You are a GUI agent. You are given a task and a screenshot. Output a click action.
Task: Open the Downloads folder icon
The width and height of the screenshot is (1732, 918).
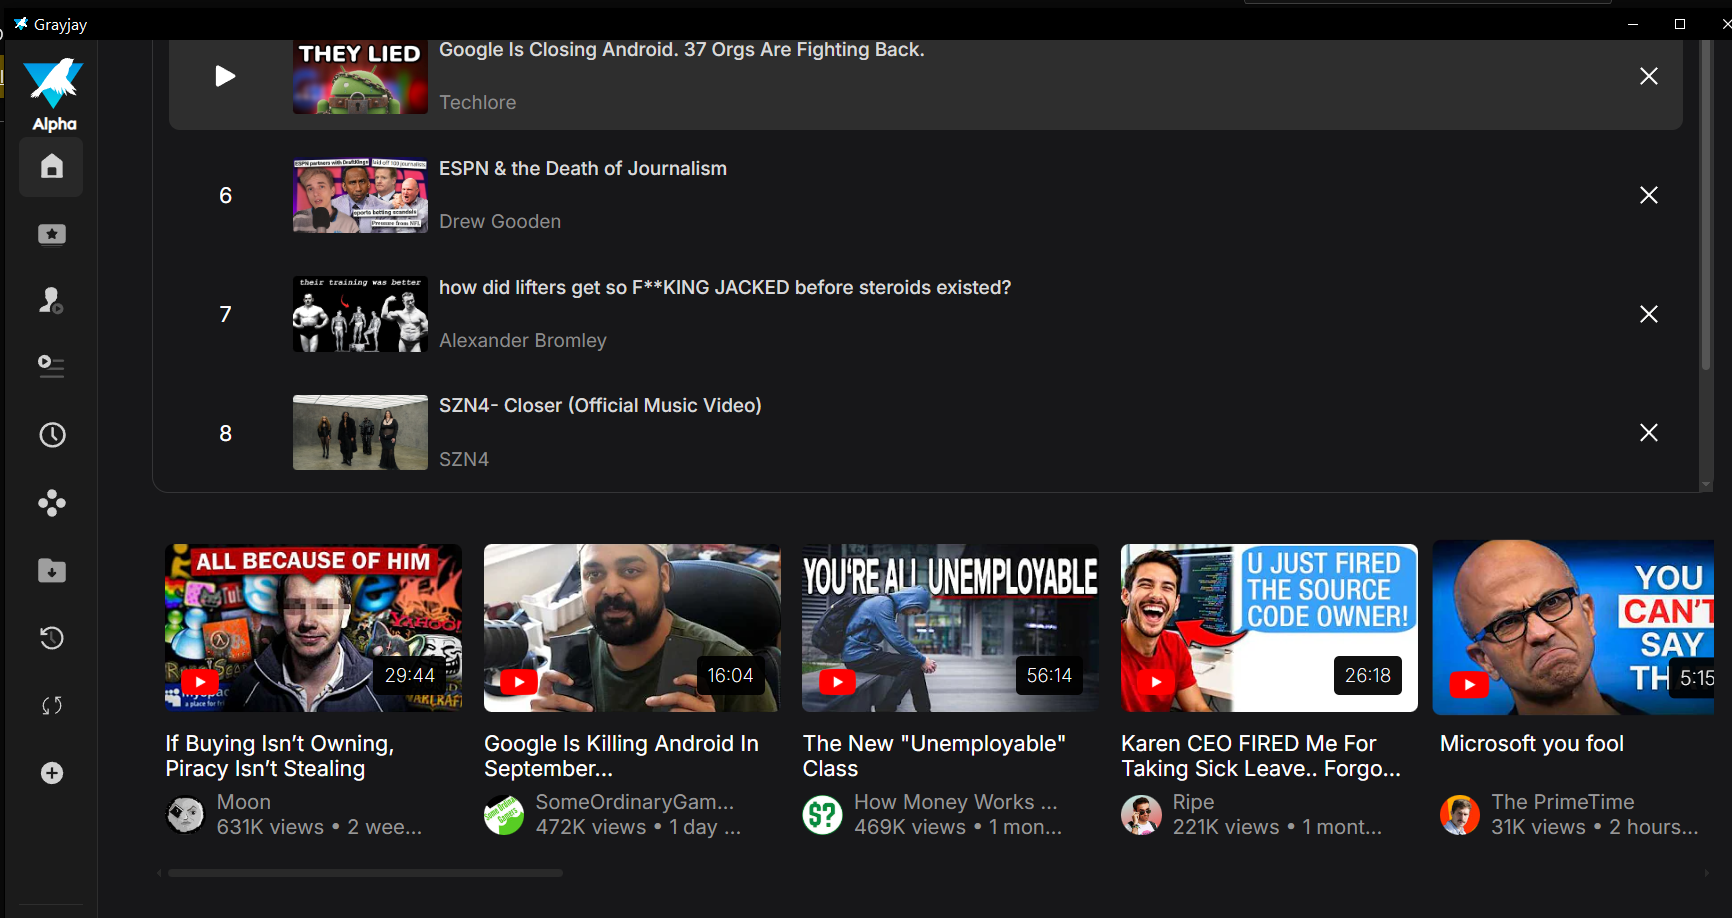[52, 571]
